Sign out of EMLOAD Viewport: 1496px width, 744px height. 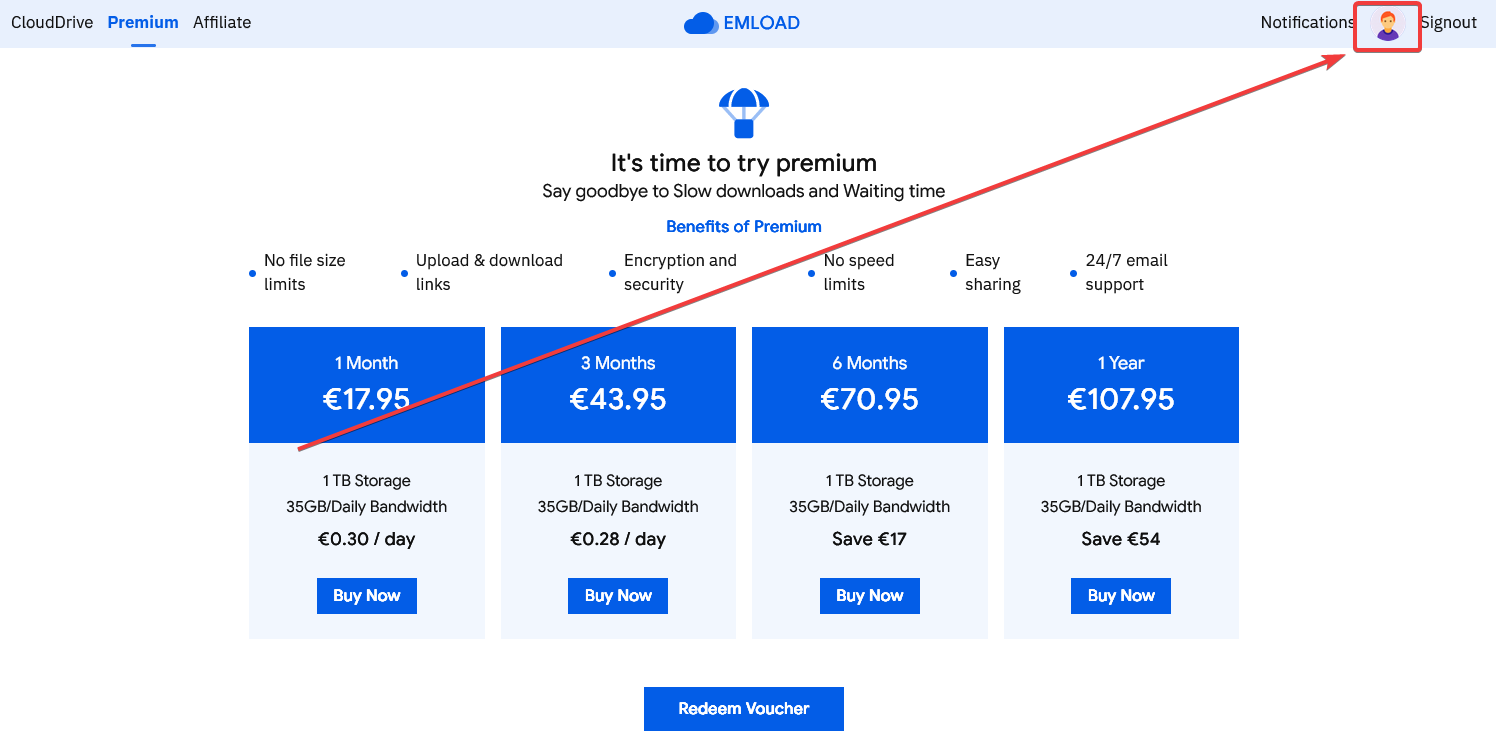[x=1449, y=22]
